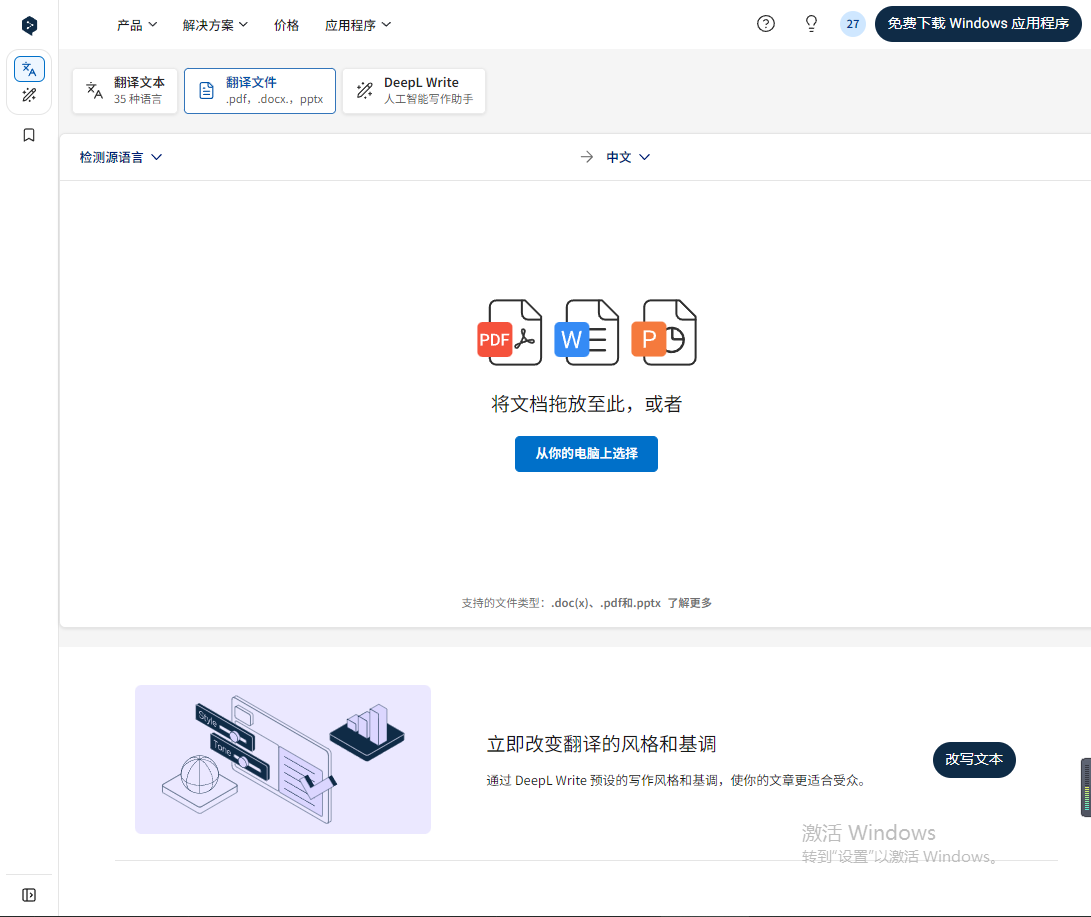Click the lightbulb tips icon
This screenshot has width=1091, height=917.
(x=811, y=24)
